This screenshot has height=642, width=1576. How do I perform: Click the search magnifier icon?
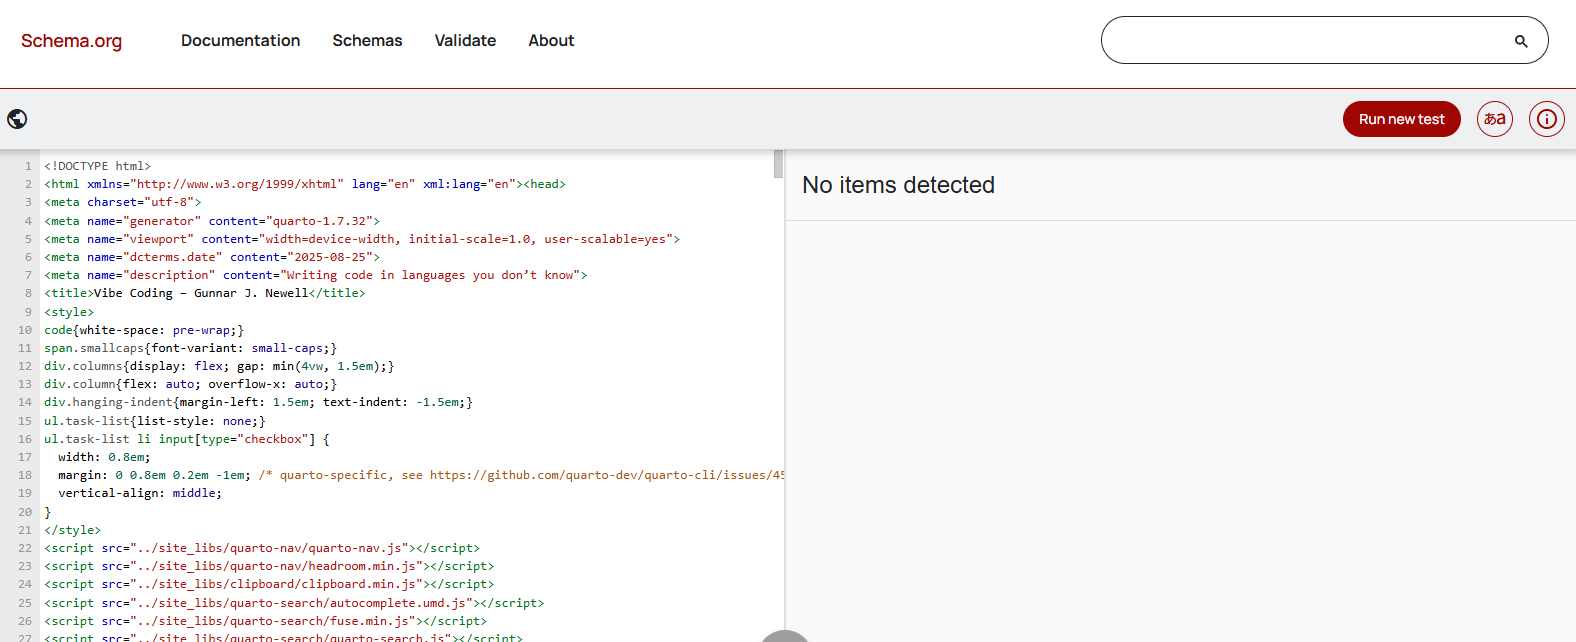click(1520, 41)
